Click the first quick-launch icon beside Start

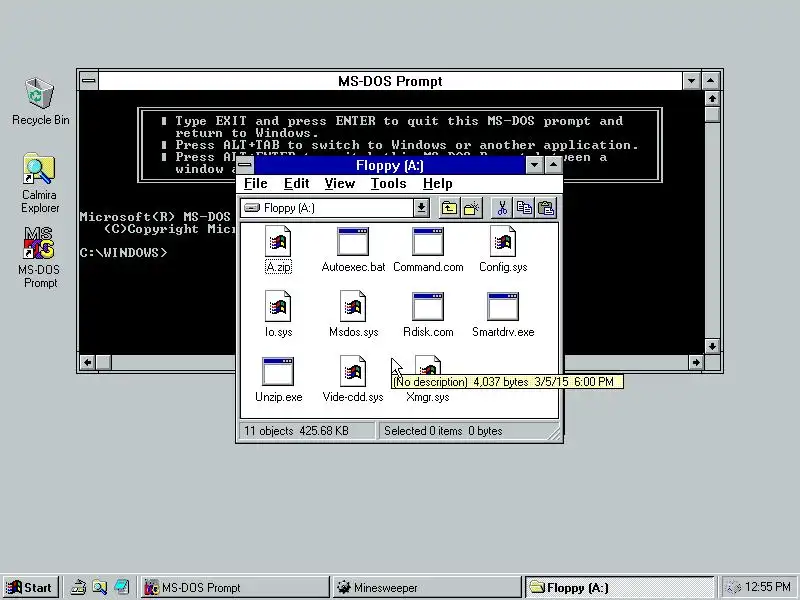78,587
